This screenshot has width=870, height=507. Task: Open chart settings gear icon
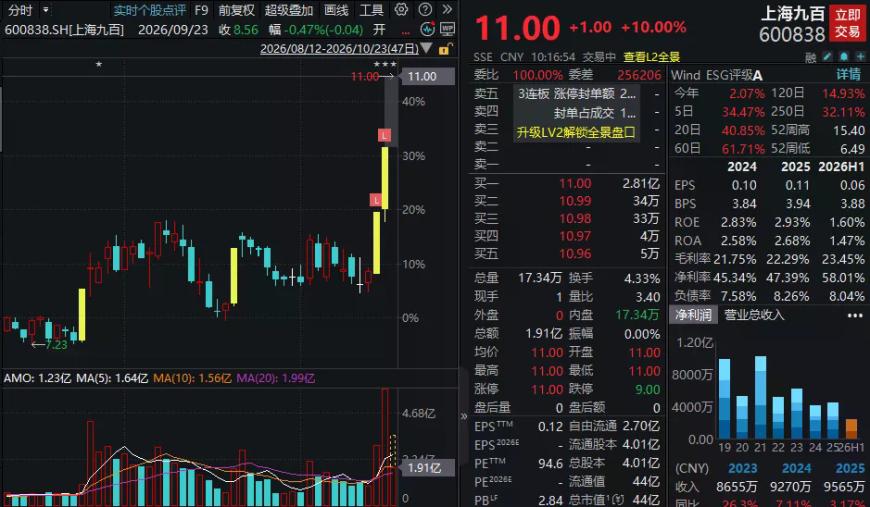coord(401,9)
